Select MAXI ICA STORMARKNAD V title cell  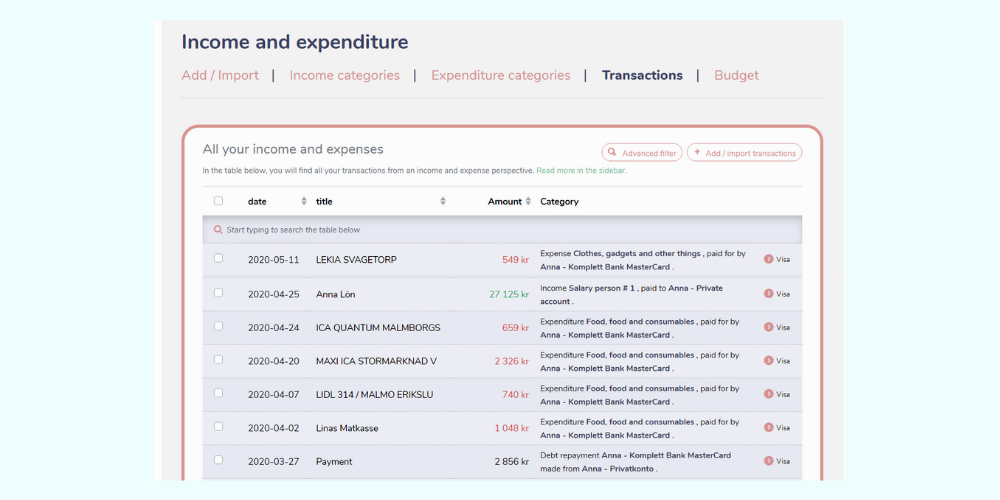tap(376, 362)
